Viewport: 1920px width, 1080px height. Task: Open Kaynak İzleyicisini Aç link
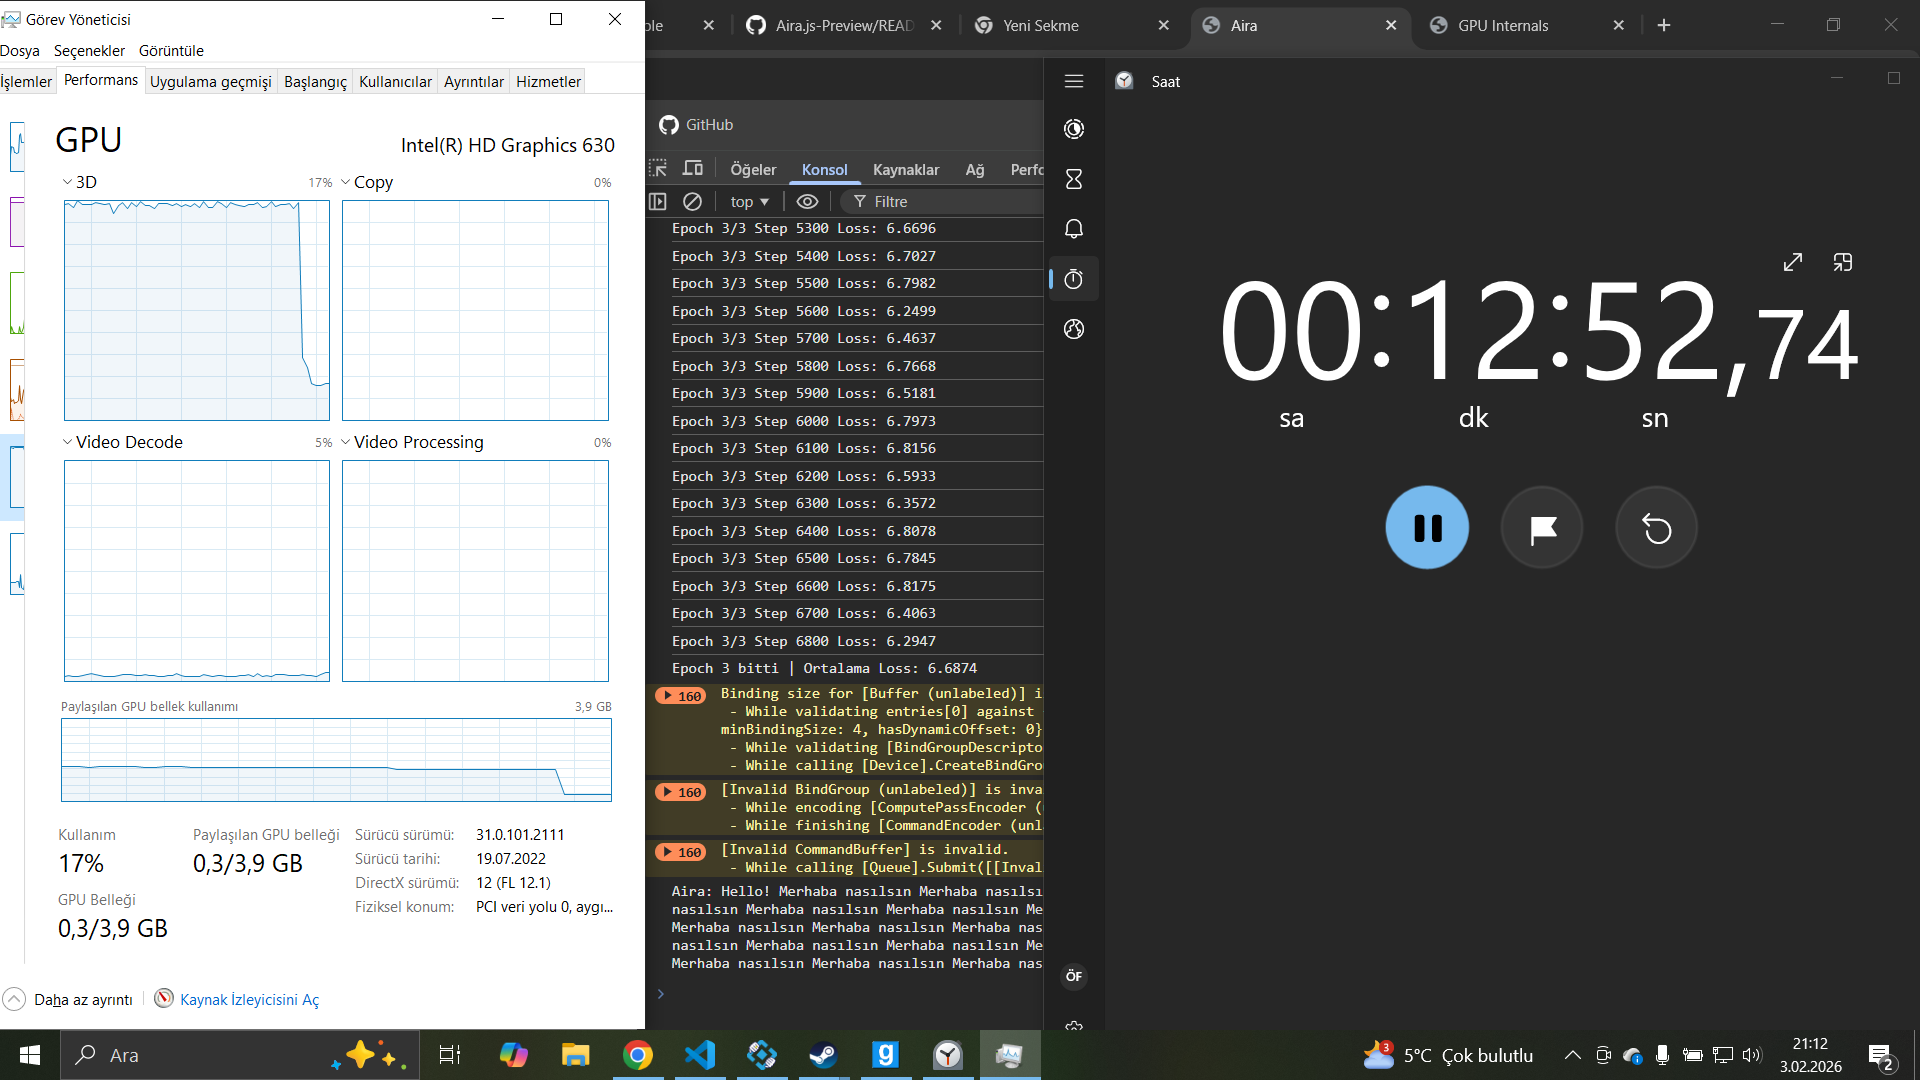(249, 999)
